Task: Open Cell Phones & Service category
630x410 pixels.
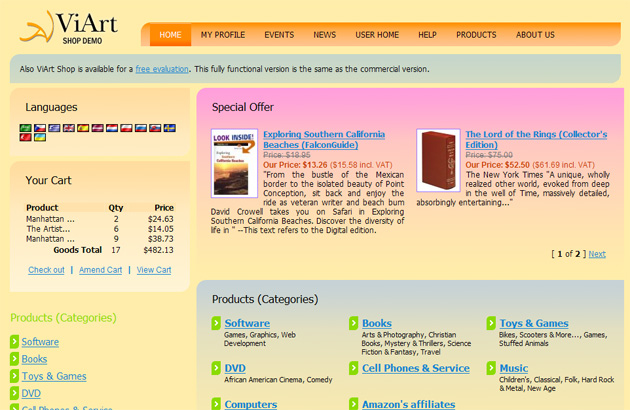Action: [x=416, y=368]
